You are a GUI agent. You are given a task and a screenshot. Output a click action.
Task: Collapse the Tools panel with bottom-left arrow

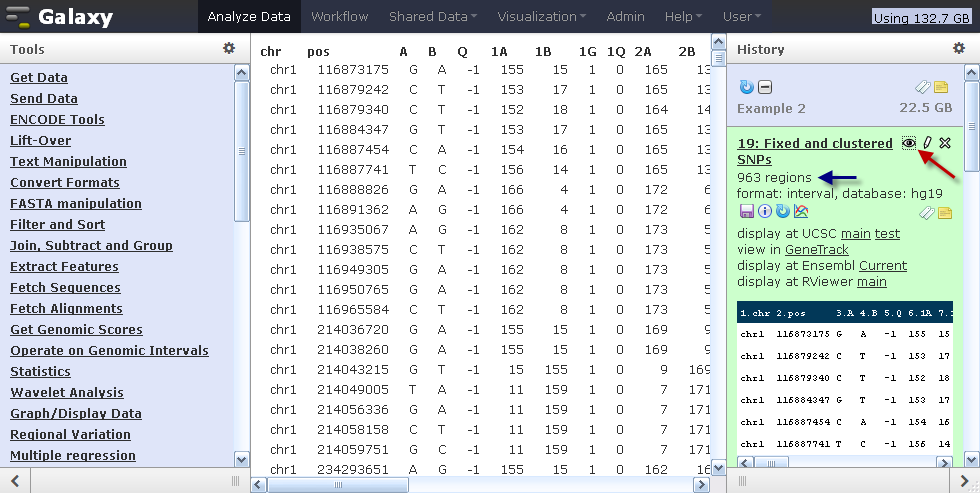pos(15,481)
